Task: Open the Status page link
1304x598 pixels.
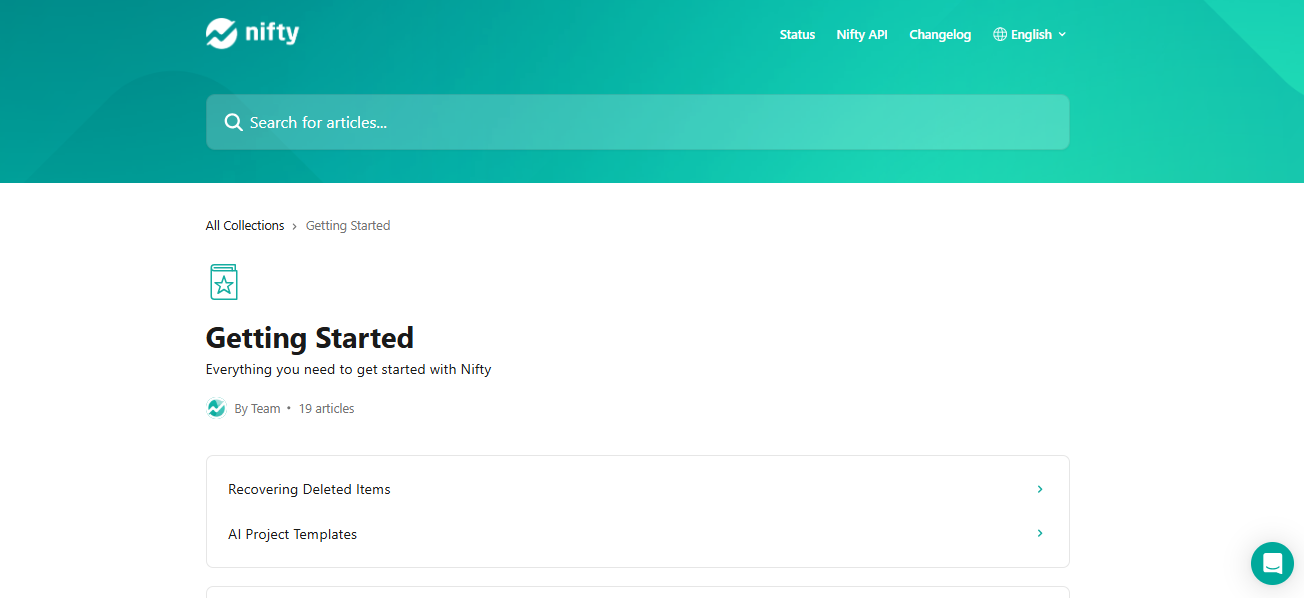Action: click(x=797, y=34)
